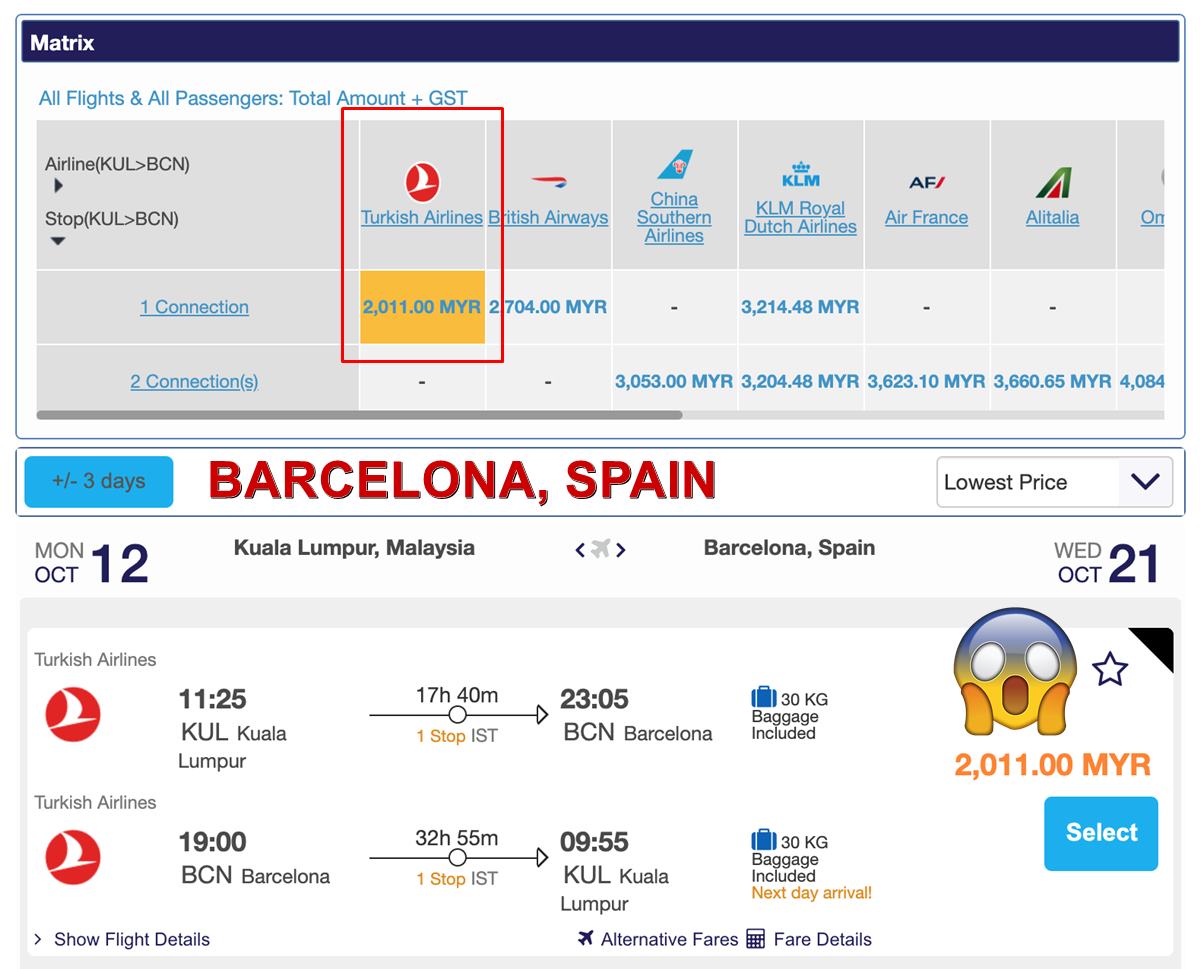Click the +/- 3 days button

pyautogui.click(x=99, y=481)
